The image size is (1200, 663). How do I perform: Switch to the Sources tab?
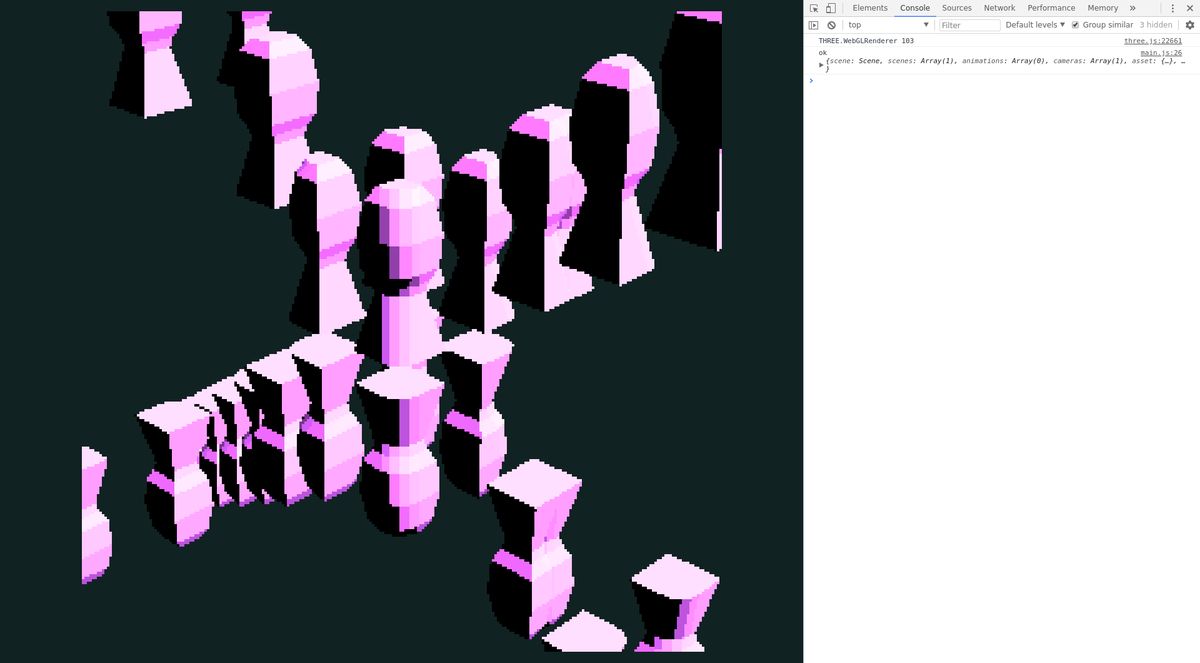point(957,8)
